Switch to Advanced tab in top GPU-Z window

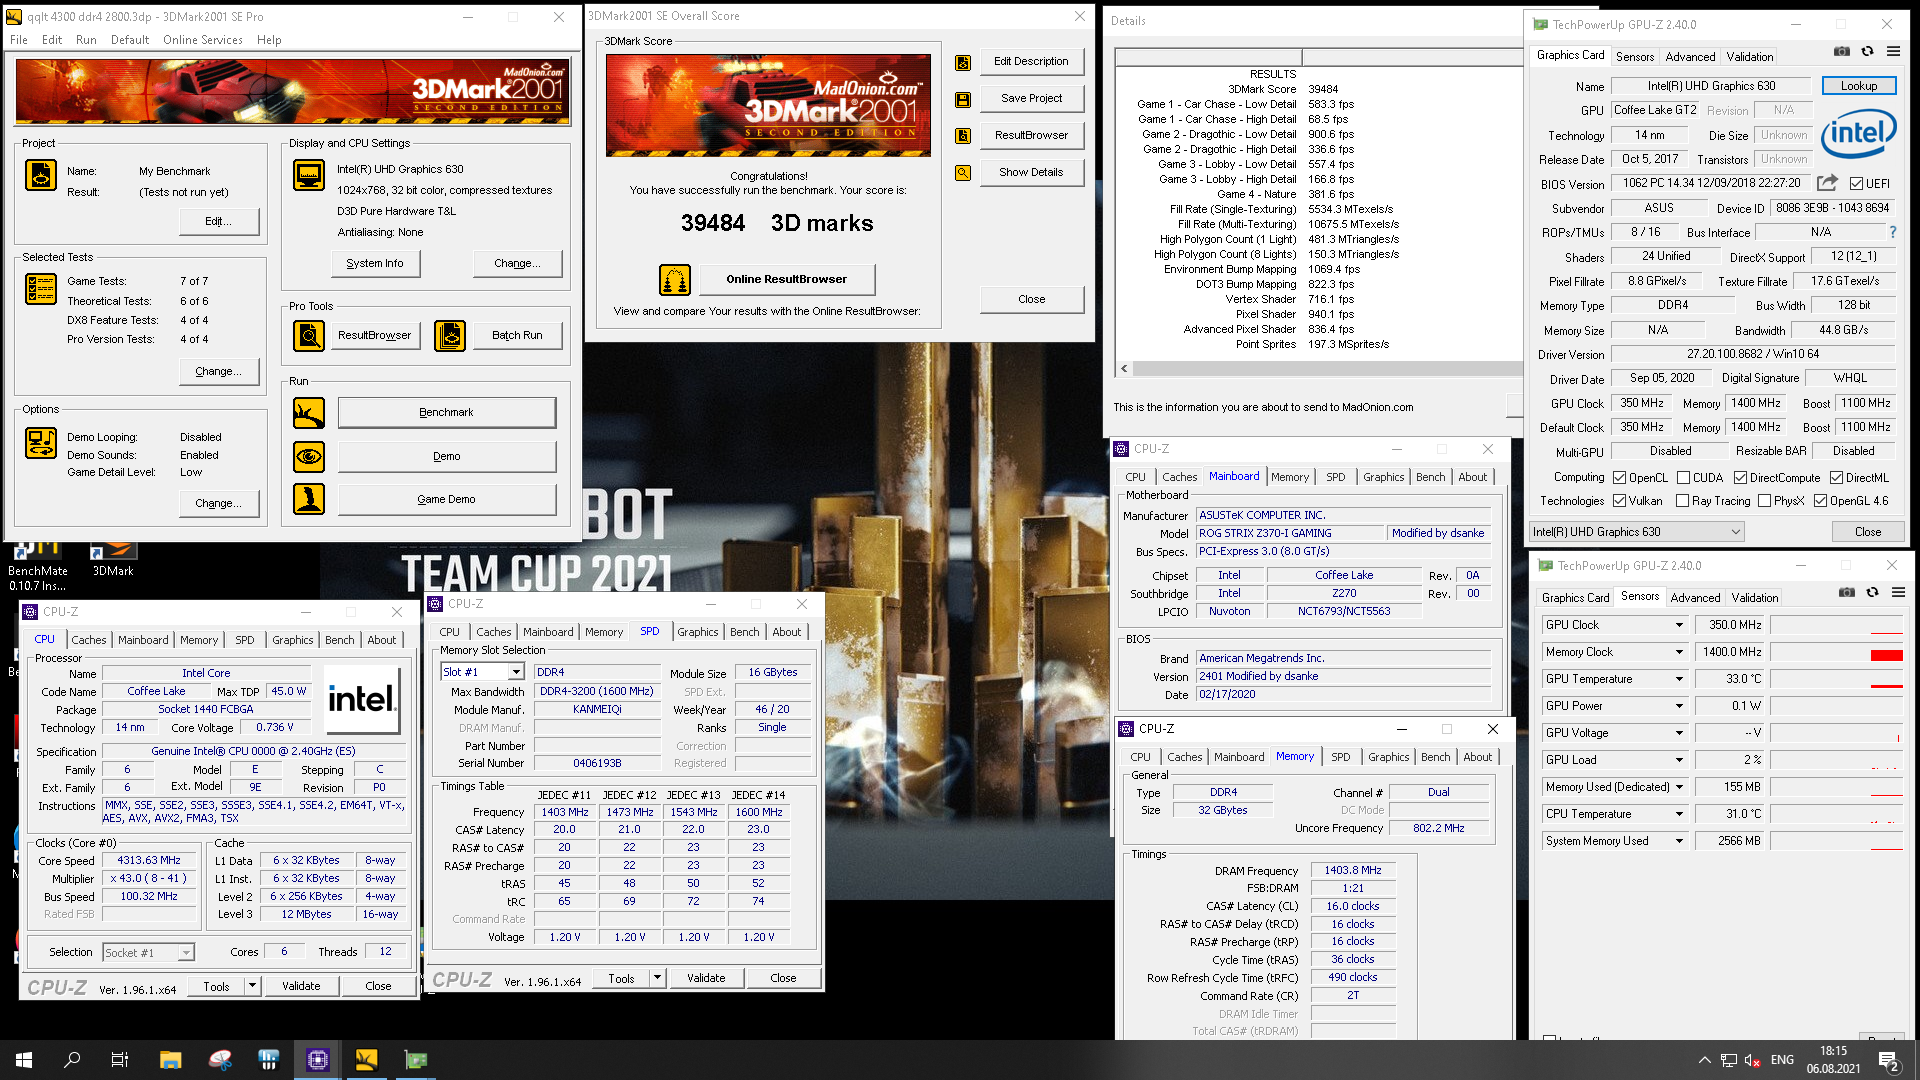click(1690, 57)
